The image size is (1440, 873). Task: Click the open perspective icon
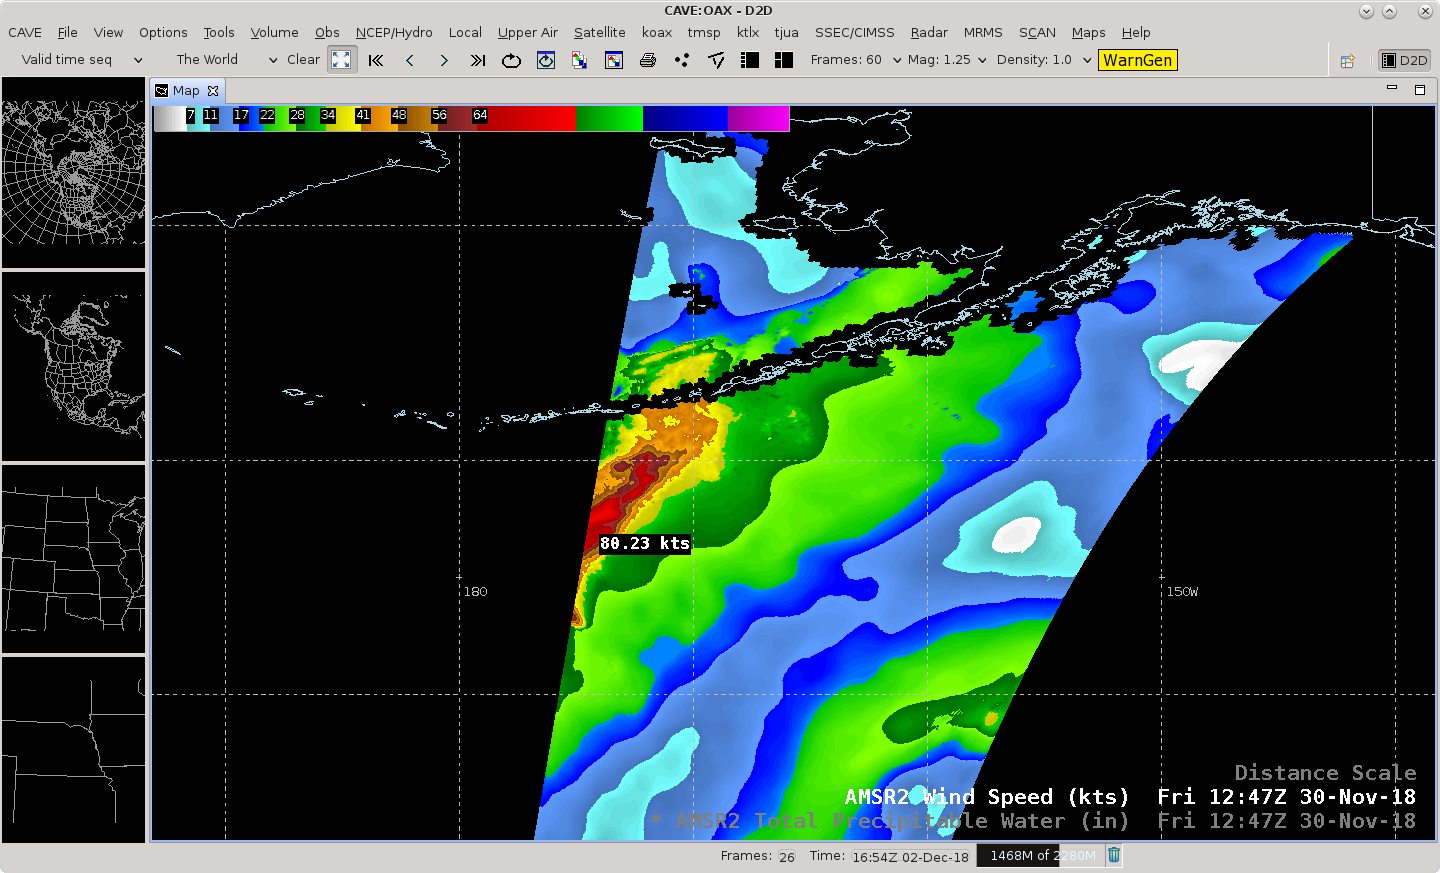point(1348,60)
